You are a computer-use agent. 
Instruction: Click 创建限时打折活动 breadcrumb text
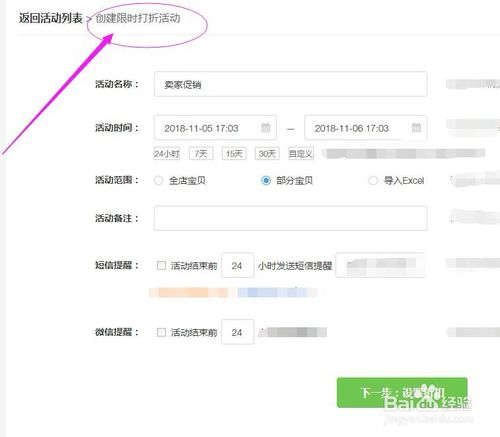click(138, 18)
